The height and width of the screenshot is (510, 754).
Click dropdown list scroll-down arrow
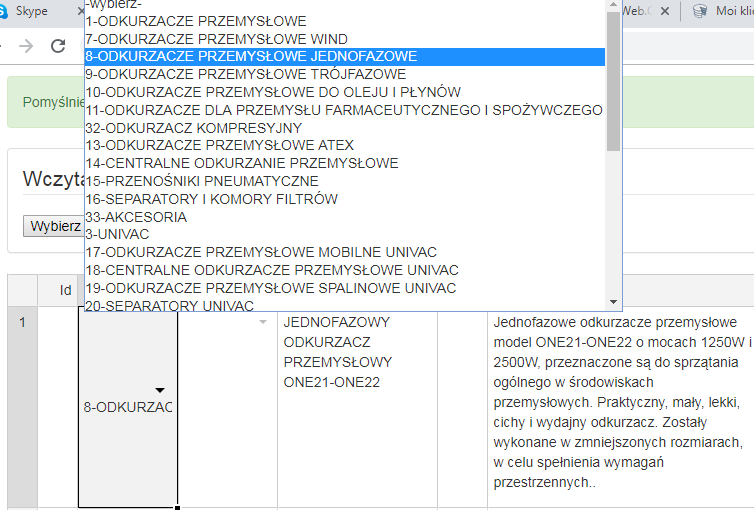click(613, 302)
